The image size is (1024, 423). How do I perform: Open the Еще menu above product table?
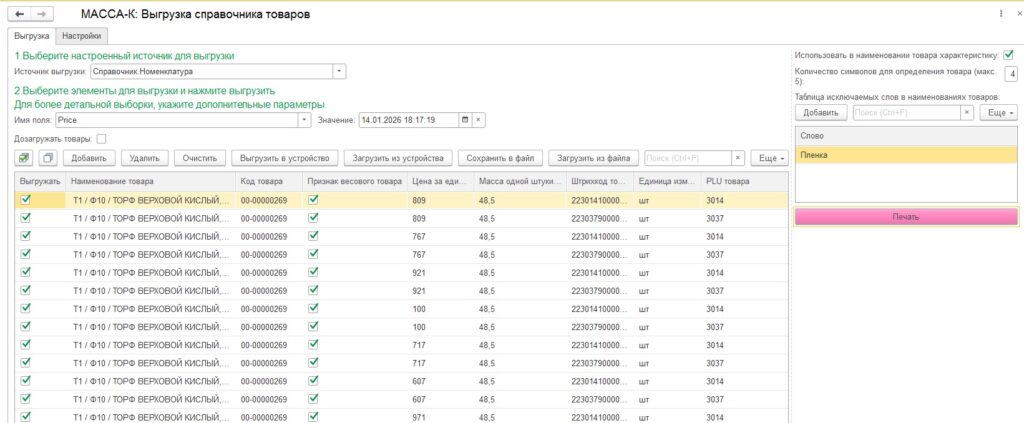(x=768, y=158)
